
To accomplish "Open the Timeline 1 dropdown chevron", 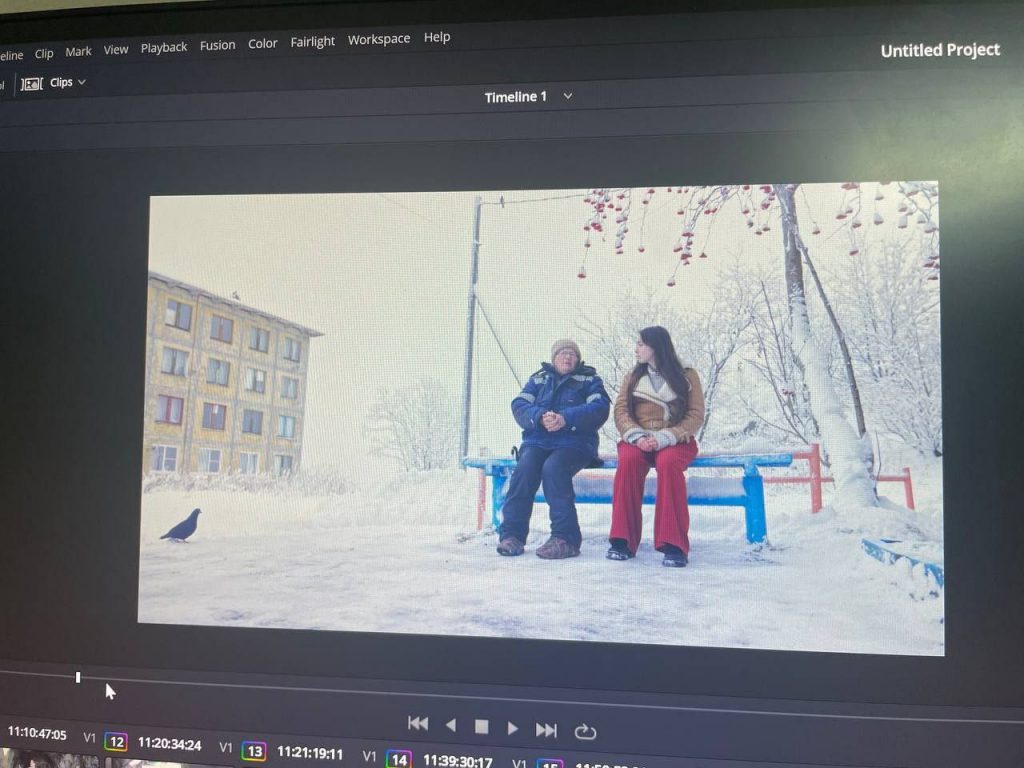I will point(568,96).
